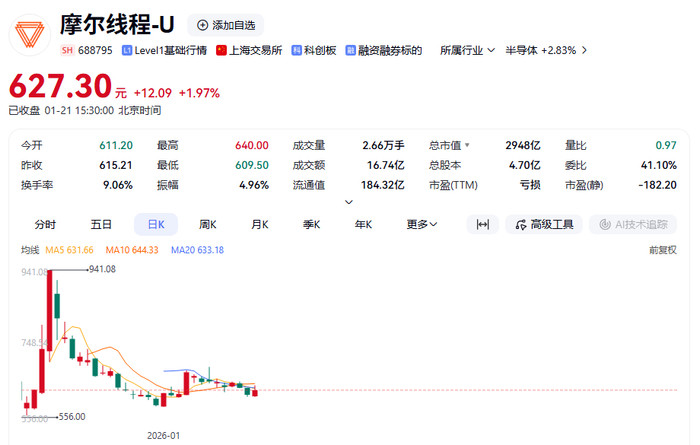Image resolution: width=700 pixels, height=445 pixels.
Task: Click the 2026-01 date label on the chart axis
Action: pyautogui.click(x=164, y=436)
